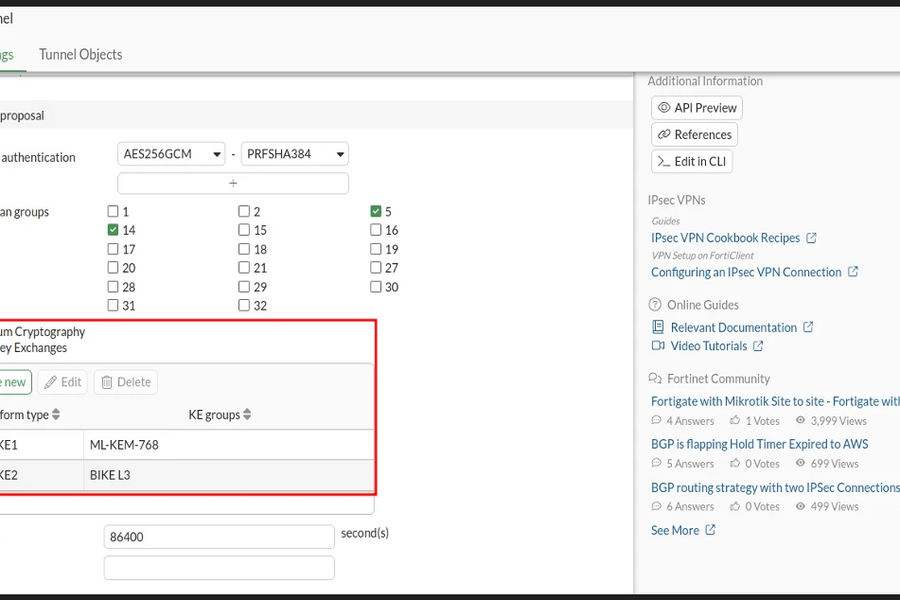
Task: Open the AES256GCM encryption dropdown
Action: (x=171, y=154)
